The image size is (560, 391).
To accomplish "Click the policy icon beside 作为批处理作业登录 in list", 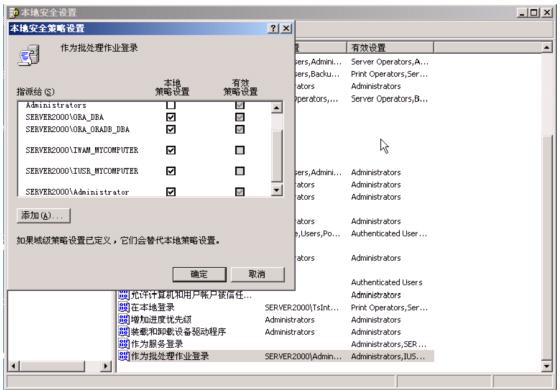I will (124, 356).
